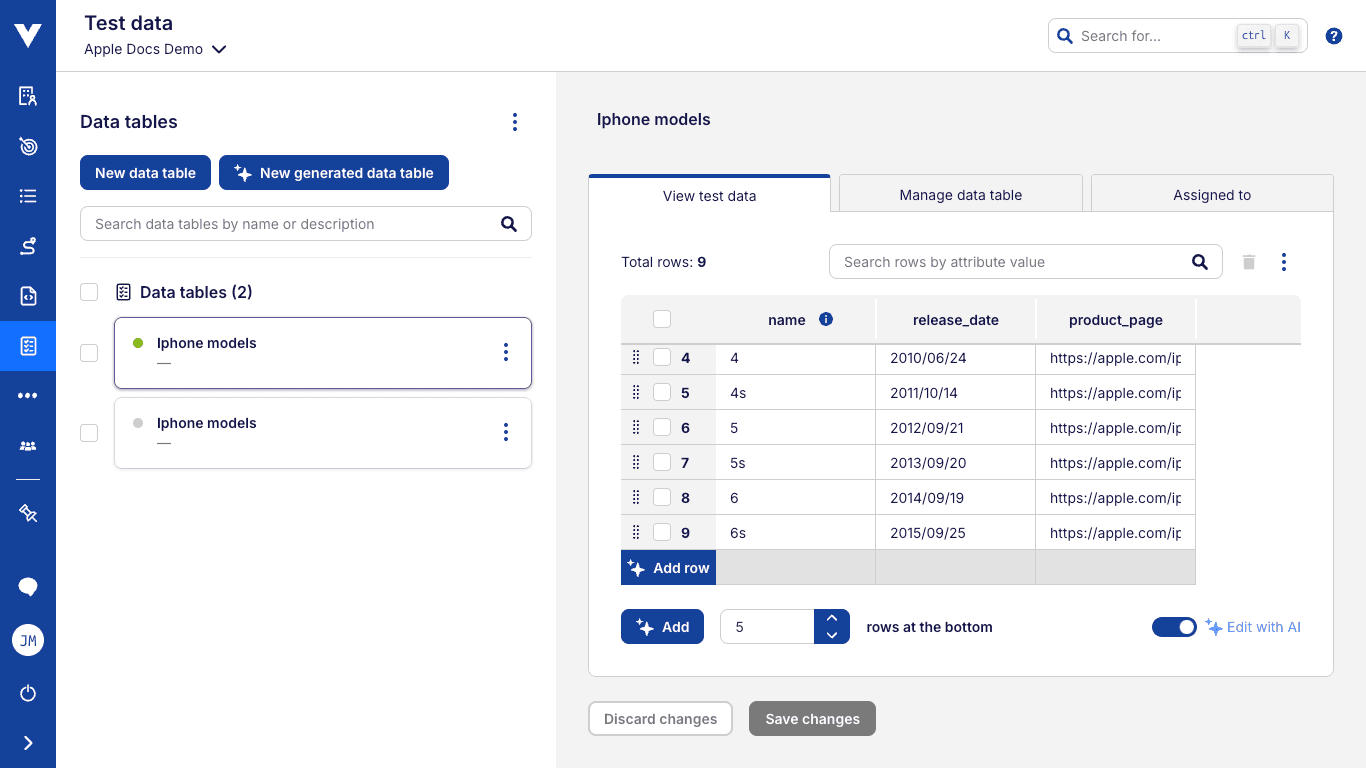Image resolution: width=1366 pixels, height=768 pixels.
Task: Open the Test data sidebar icon
Action: pos(28,346)
